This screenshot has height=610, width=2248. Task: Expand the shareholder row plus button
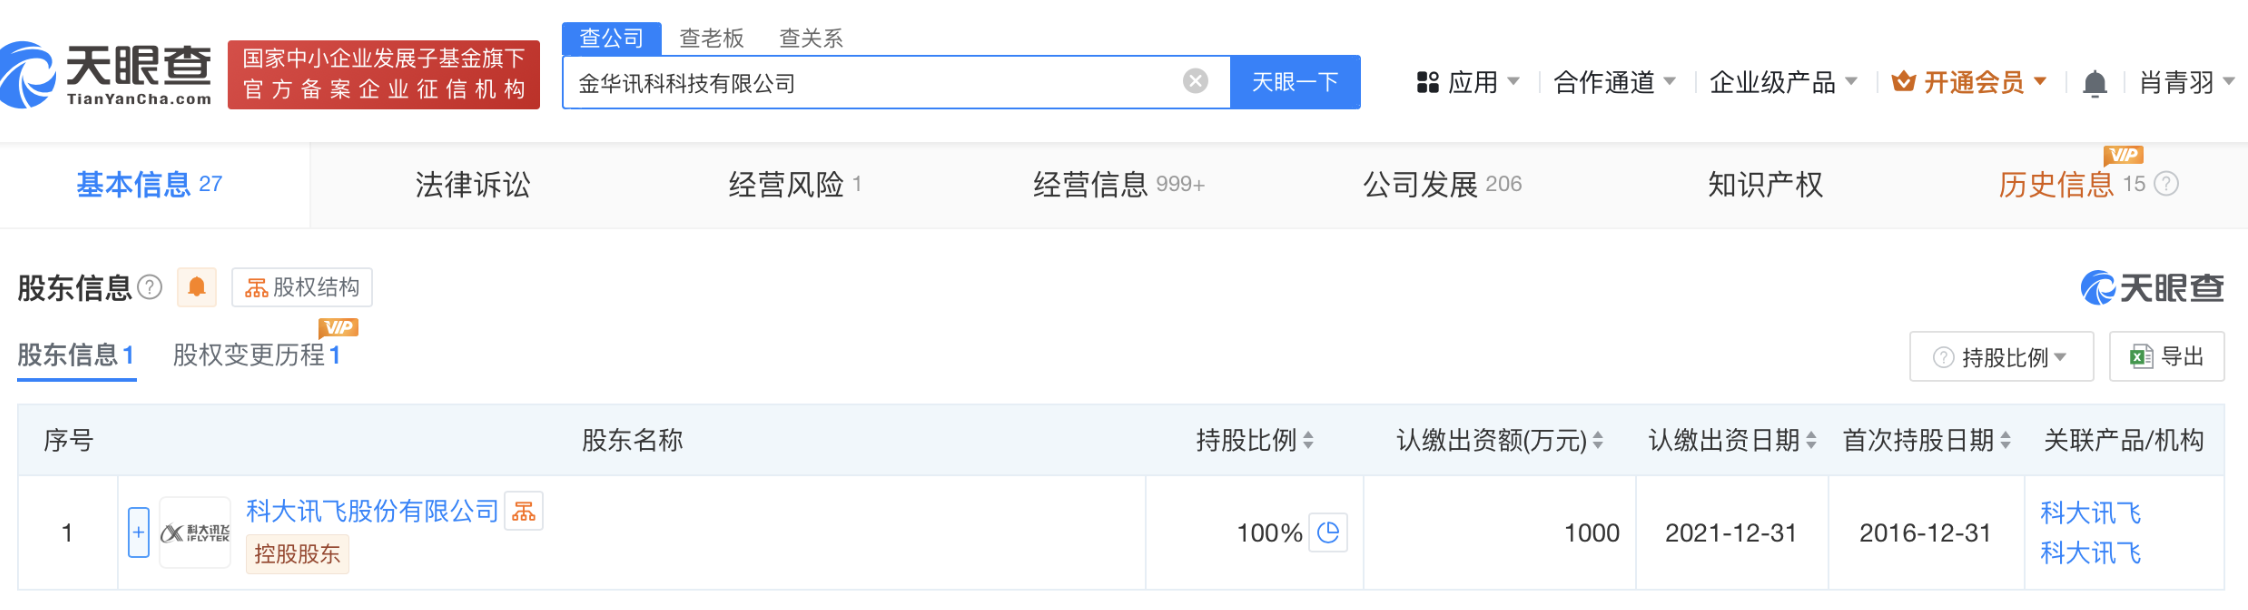pyautogui.click(x=139, y=533)
